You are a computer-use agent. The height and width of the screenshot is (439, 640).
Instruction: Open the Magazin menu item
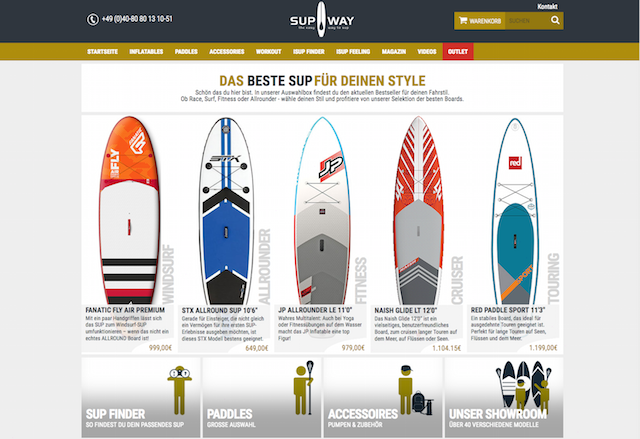(393, 51)
